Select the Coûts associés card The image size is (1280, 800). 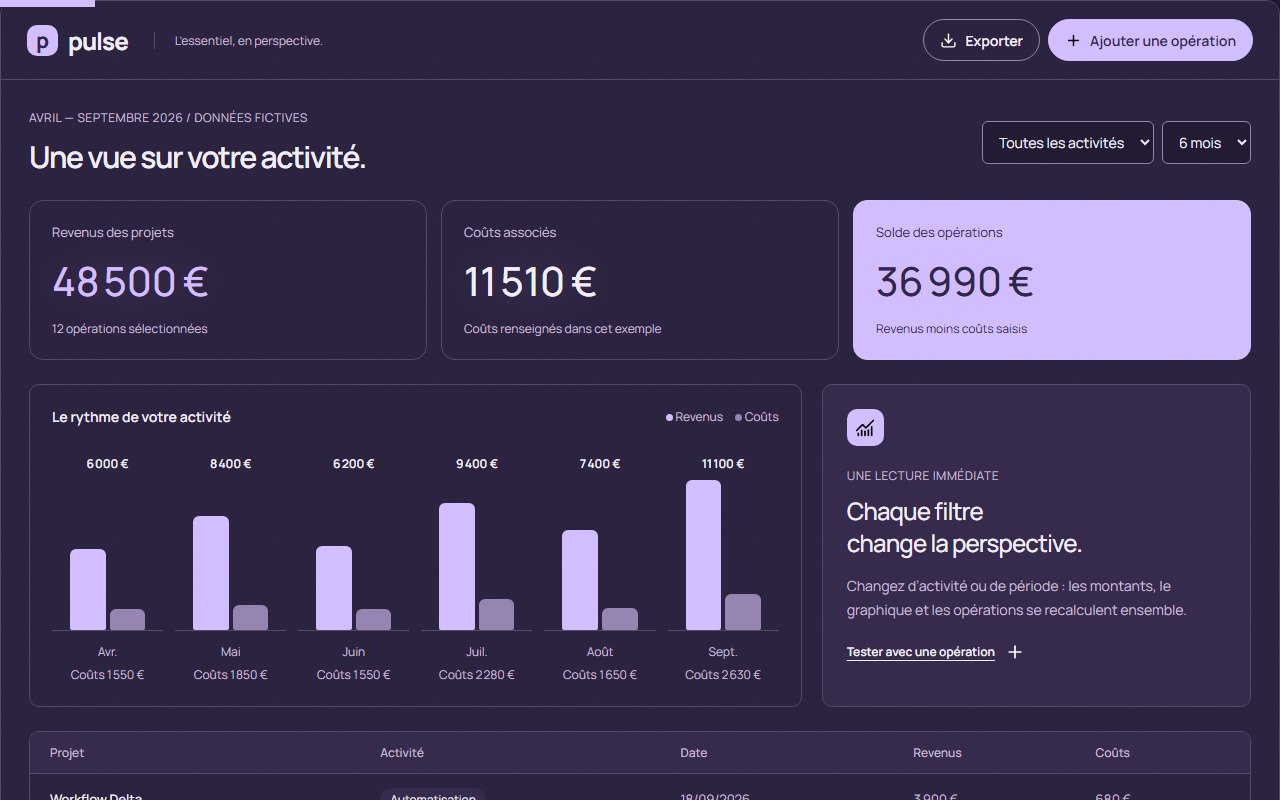pos(640,280)
